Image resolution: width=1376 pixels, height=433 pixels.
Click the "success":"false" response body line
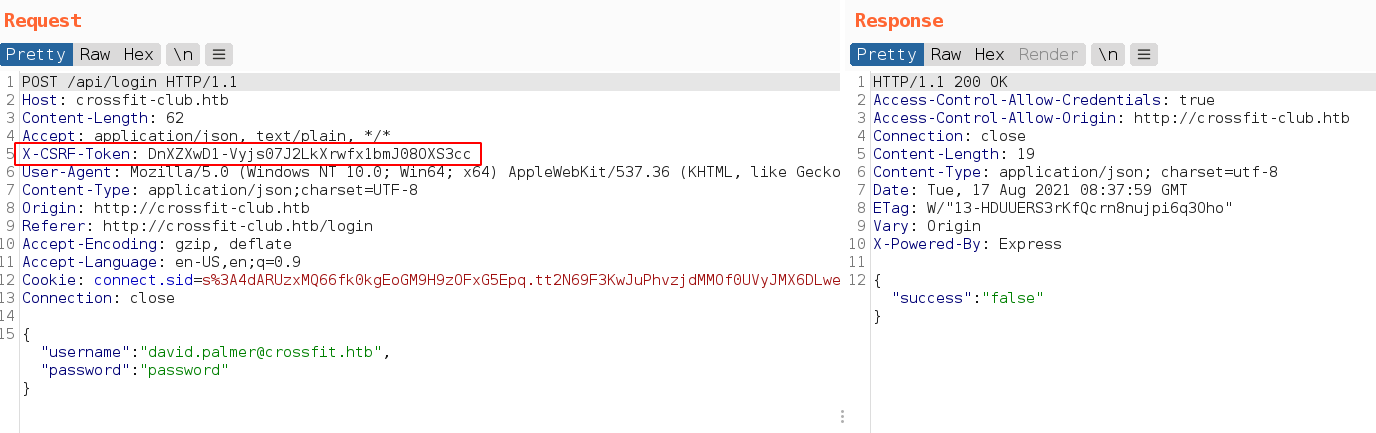coord(968,298)
